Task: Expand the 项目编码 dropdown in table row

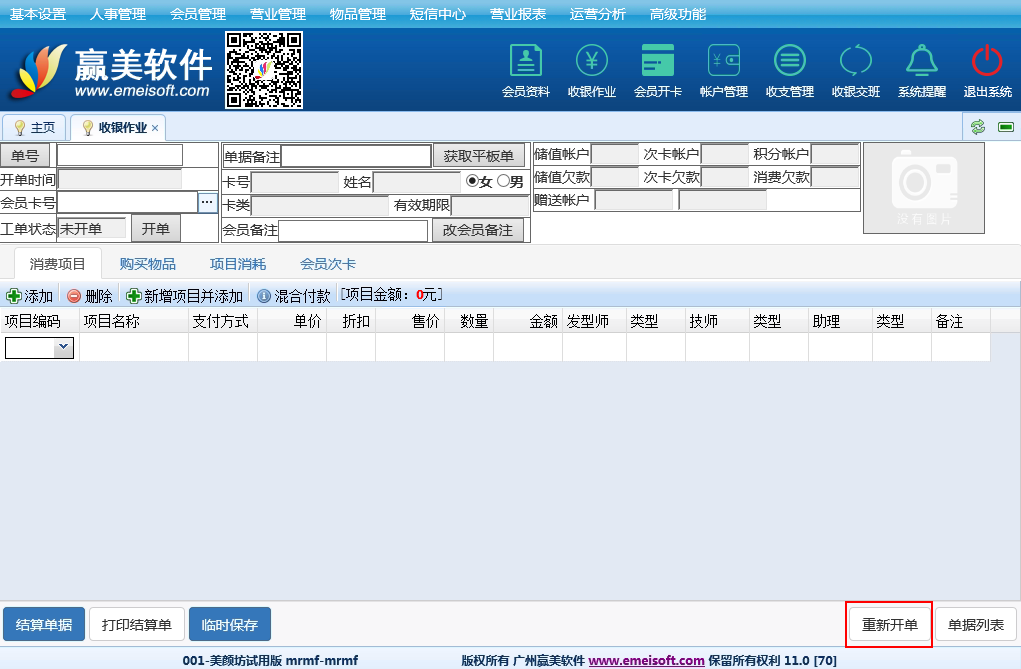Action: coord(63,347)
